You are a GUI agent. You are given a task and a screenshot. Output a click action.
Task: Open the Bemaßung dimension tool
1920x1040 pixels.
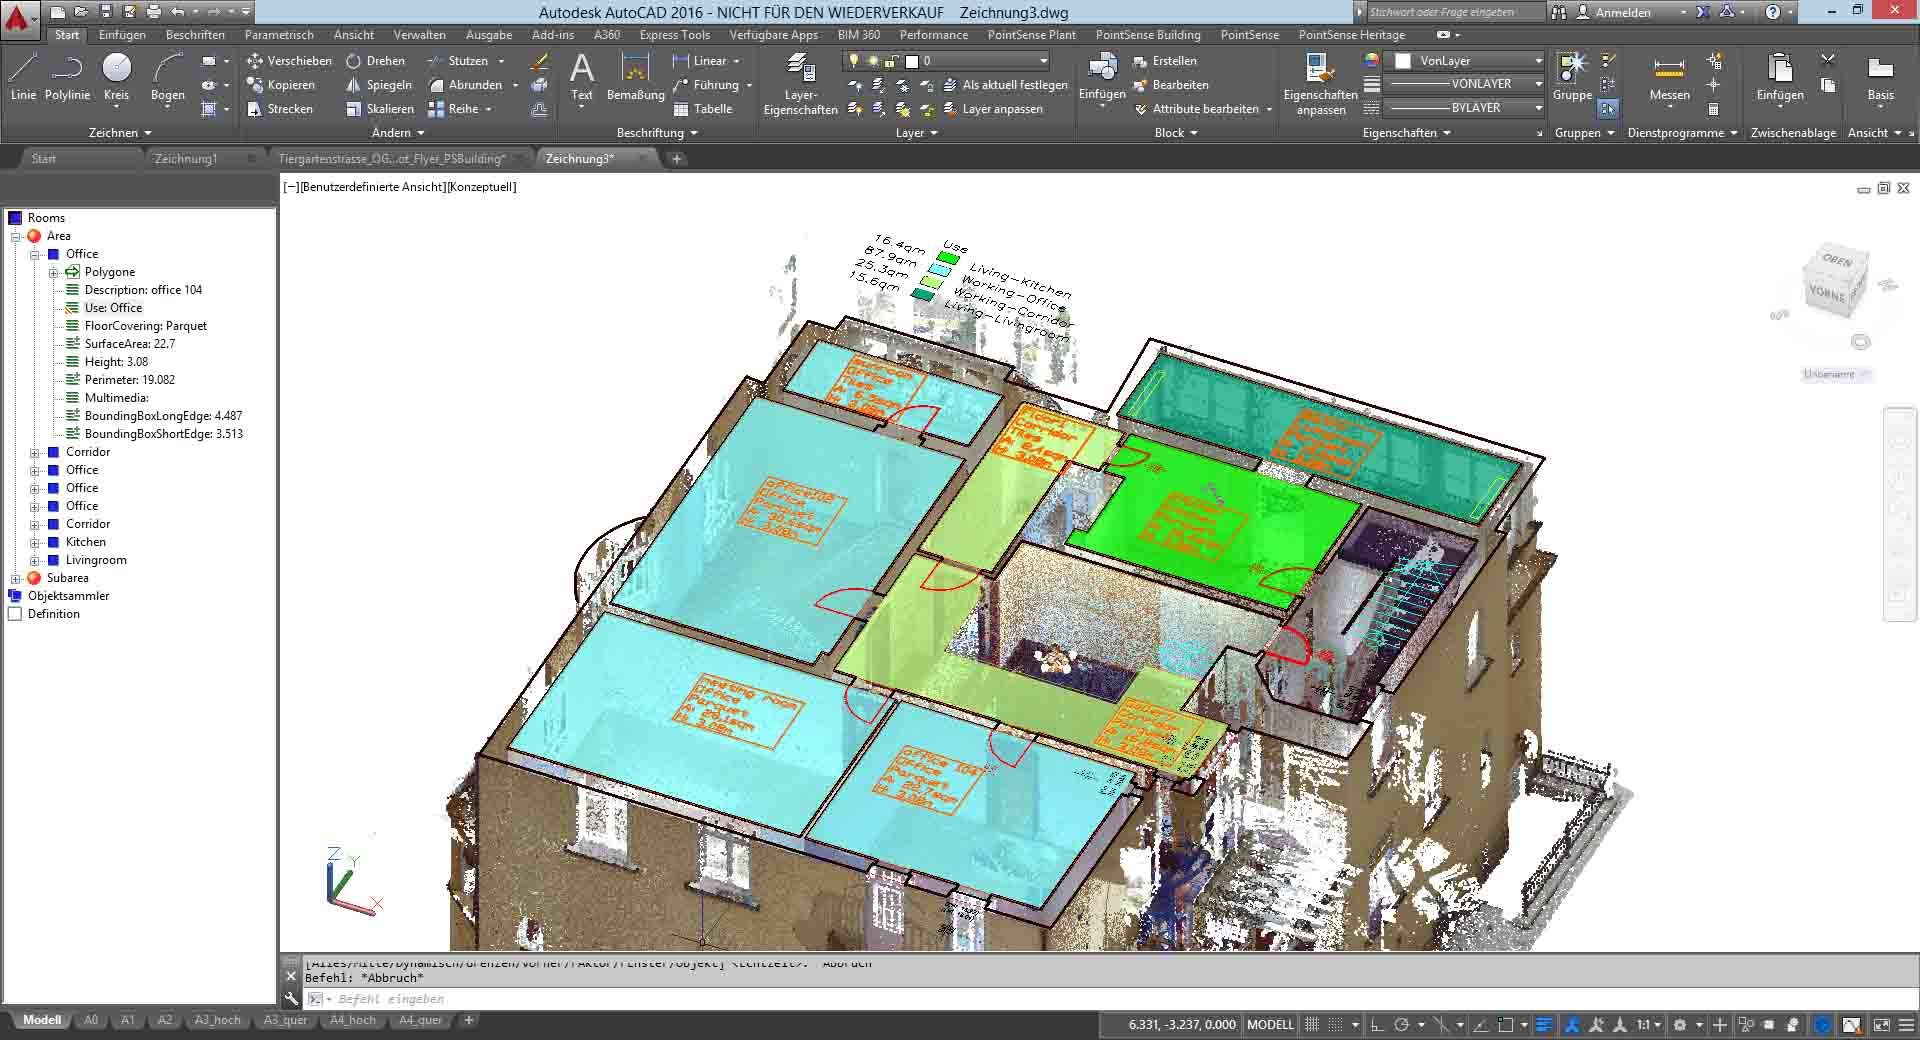point(636,78)
